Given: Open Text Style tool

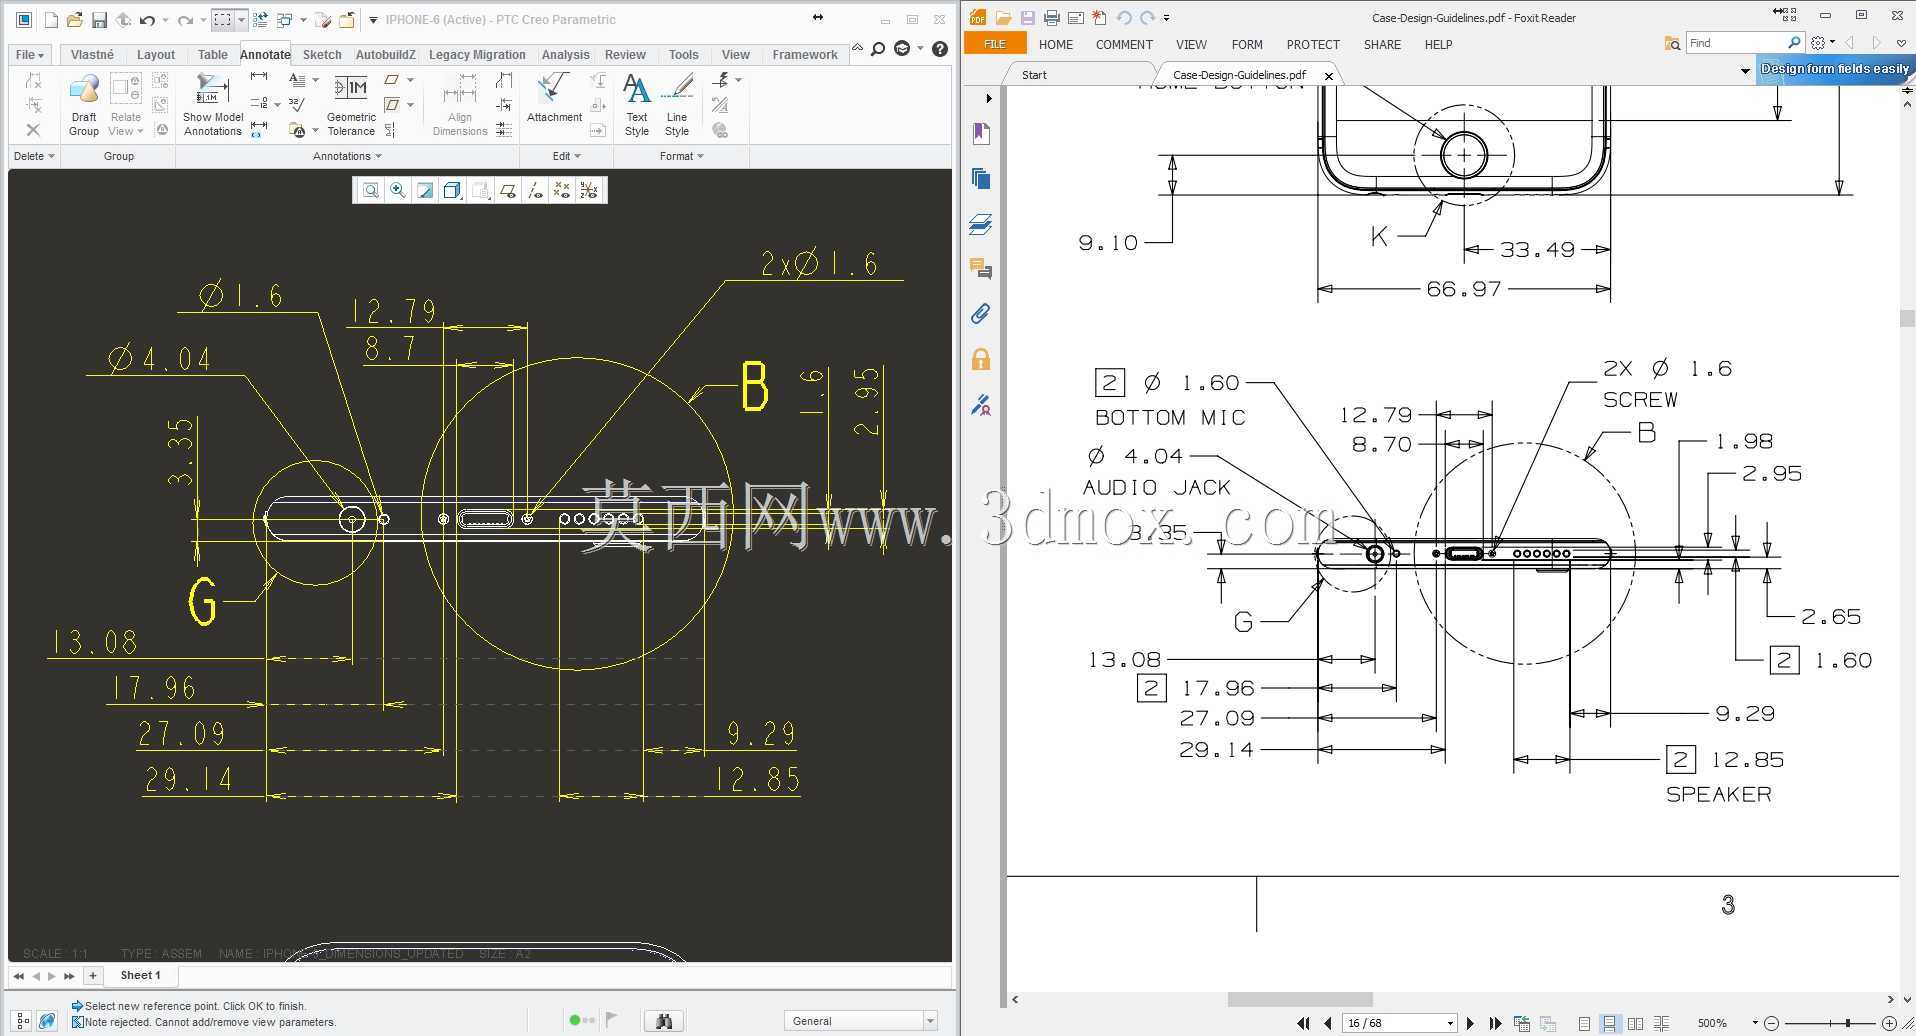Looking at the screenshot, I should click(x=637, y=104).
